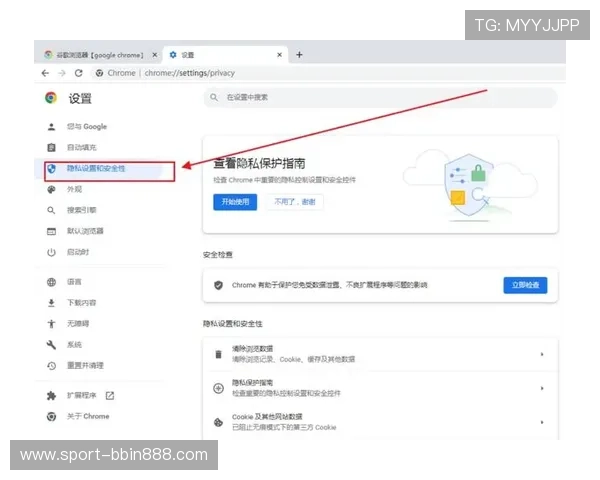Click the globe icon for 语言
This screenshot has width=600, height=480.
[x=51, y=282]
